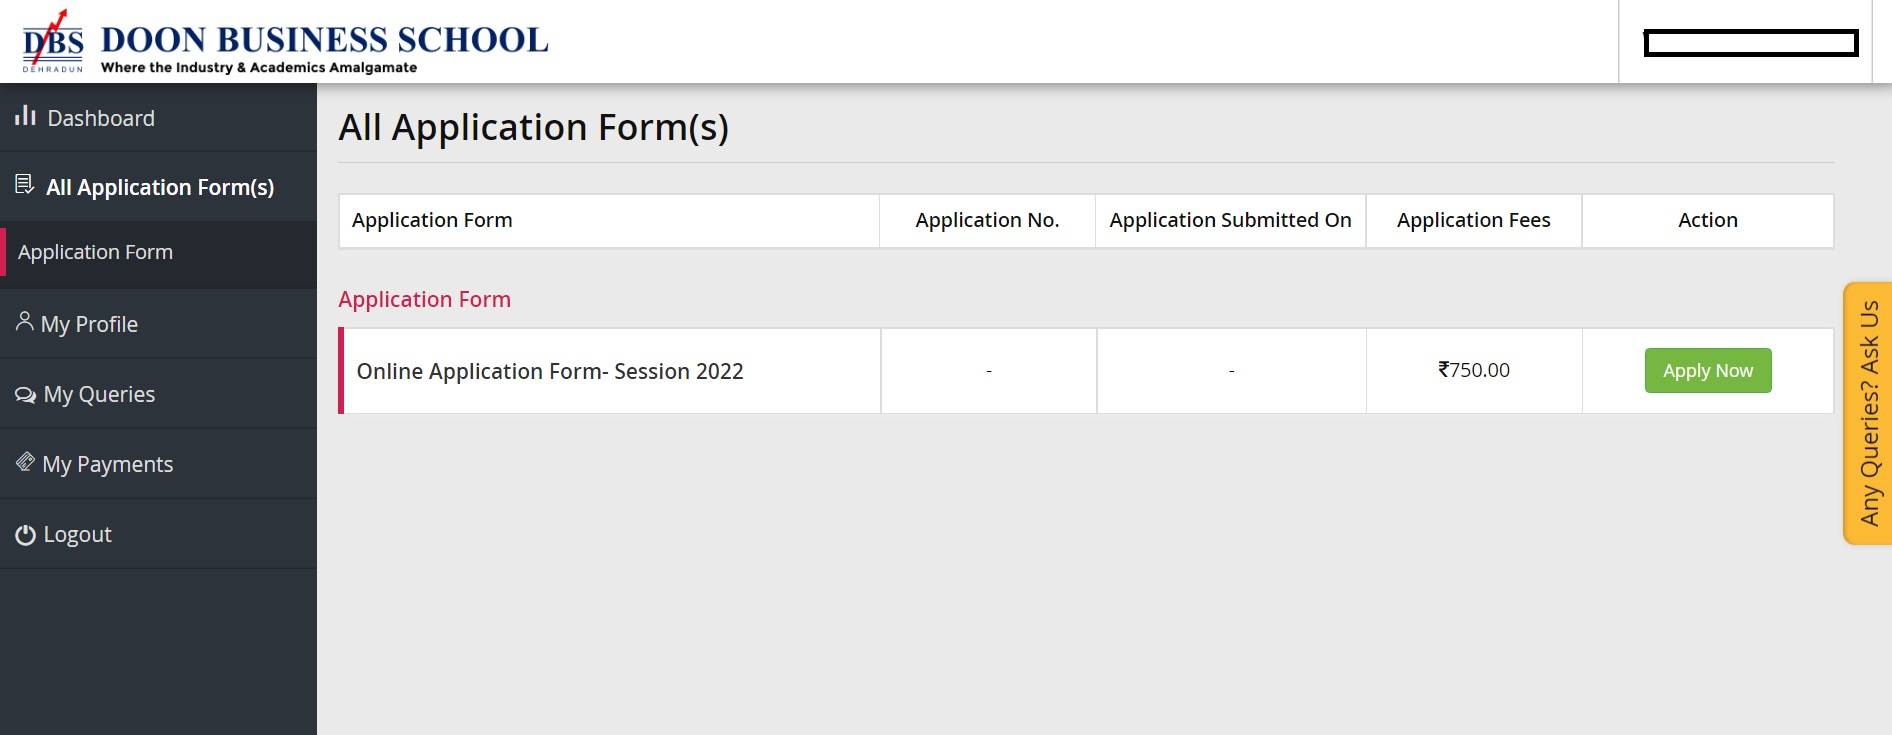The width and height of the screenshot is (1892, 735).
Task: Select the My Queries sidebar entry
Action: tap(98, 393)
